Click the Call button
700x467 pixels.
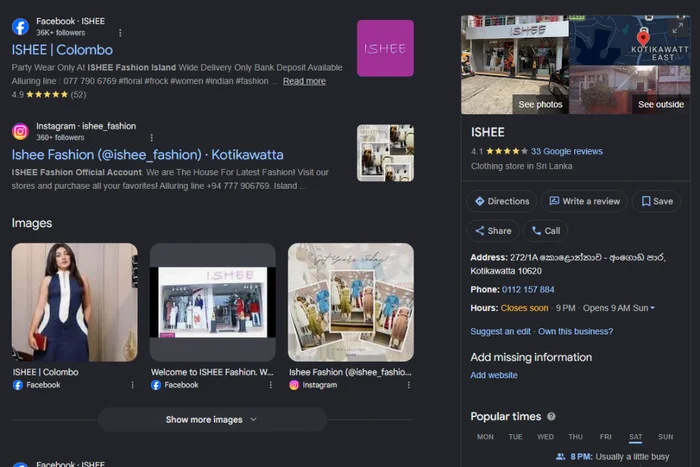[546, 231]
